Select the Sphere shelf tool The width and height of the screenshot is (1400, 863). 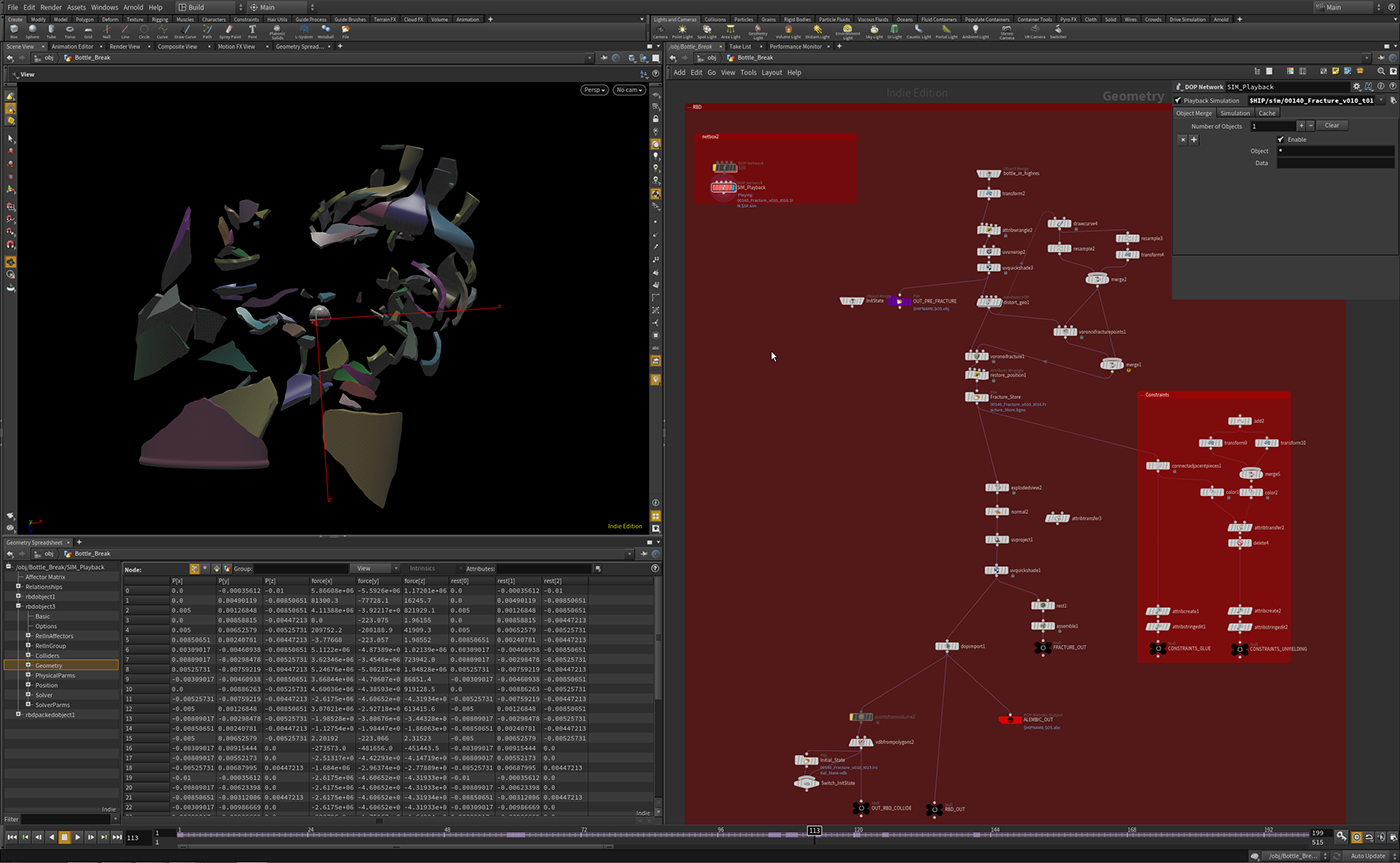32,31
